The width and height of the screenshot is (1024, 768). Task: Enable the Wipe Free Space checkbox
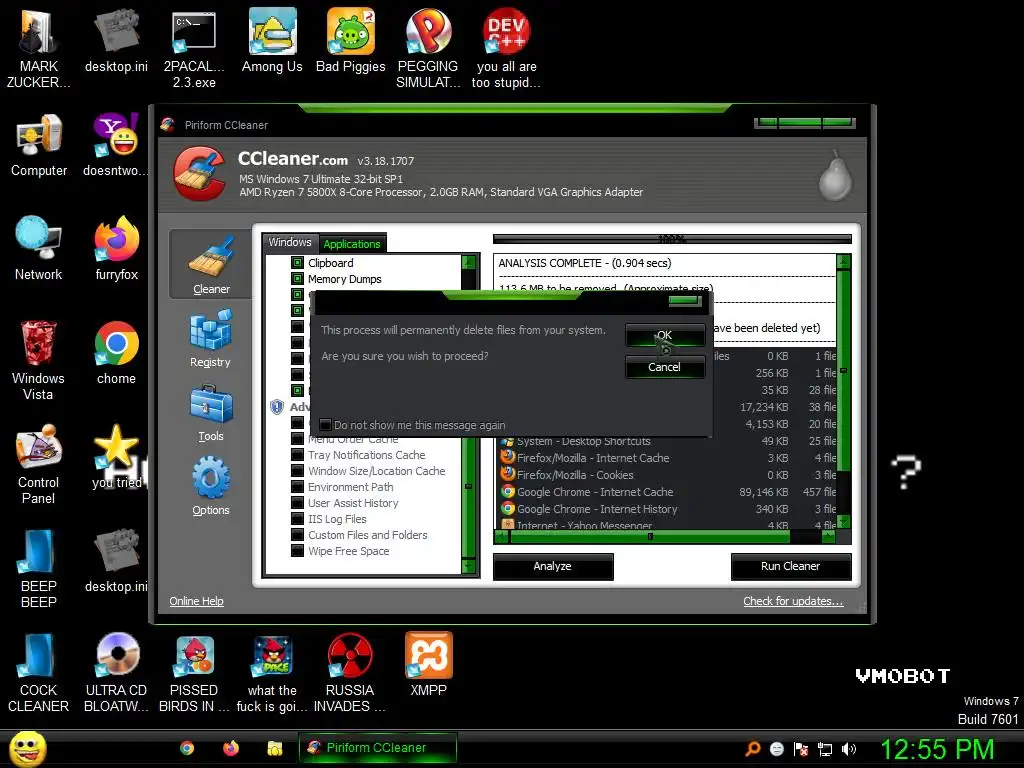(x=298, y=551)
